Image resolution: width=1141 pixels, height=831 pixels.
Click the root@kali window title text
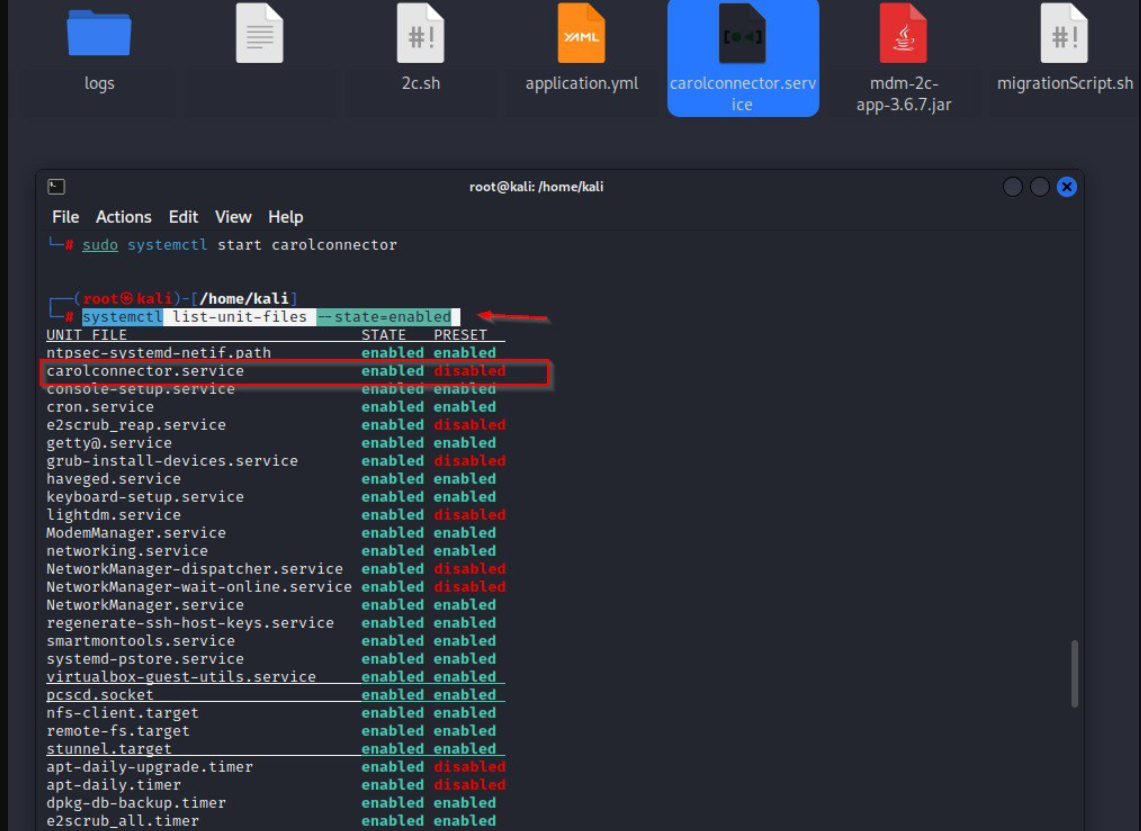[536, 187]
